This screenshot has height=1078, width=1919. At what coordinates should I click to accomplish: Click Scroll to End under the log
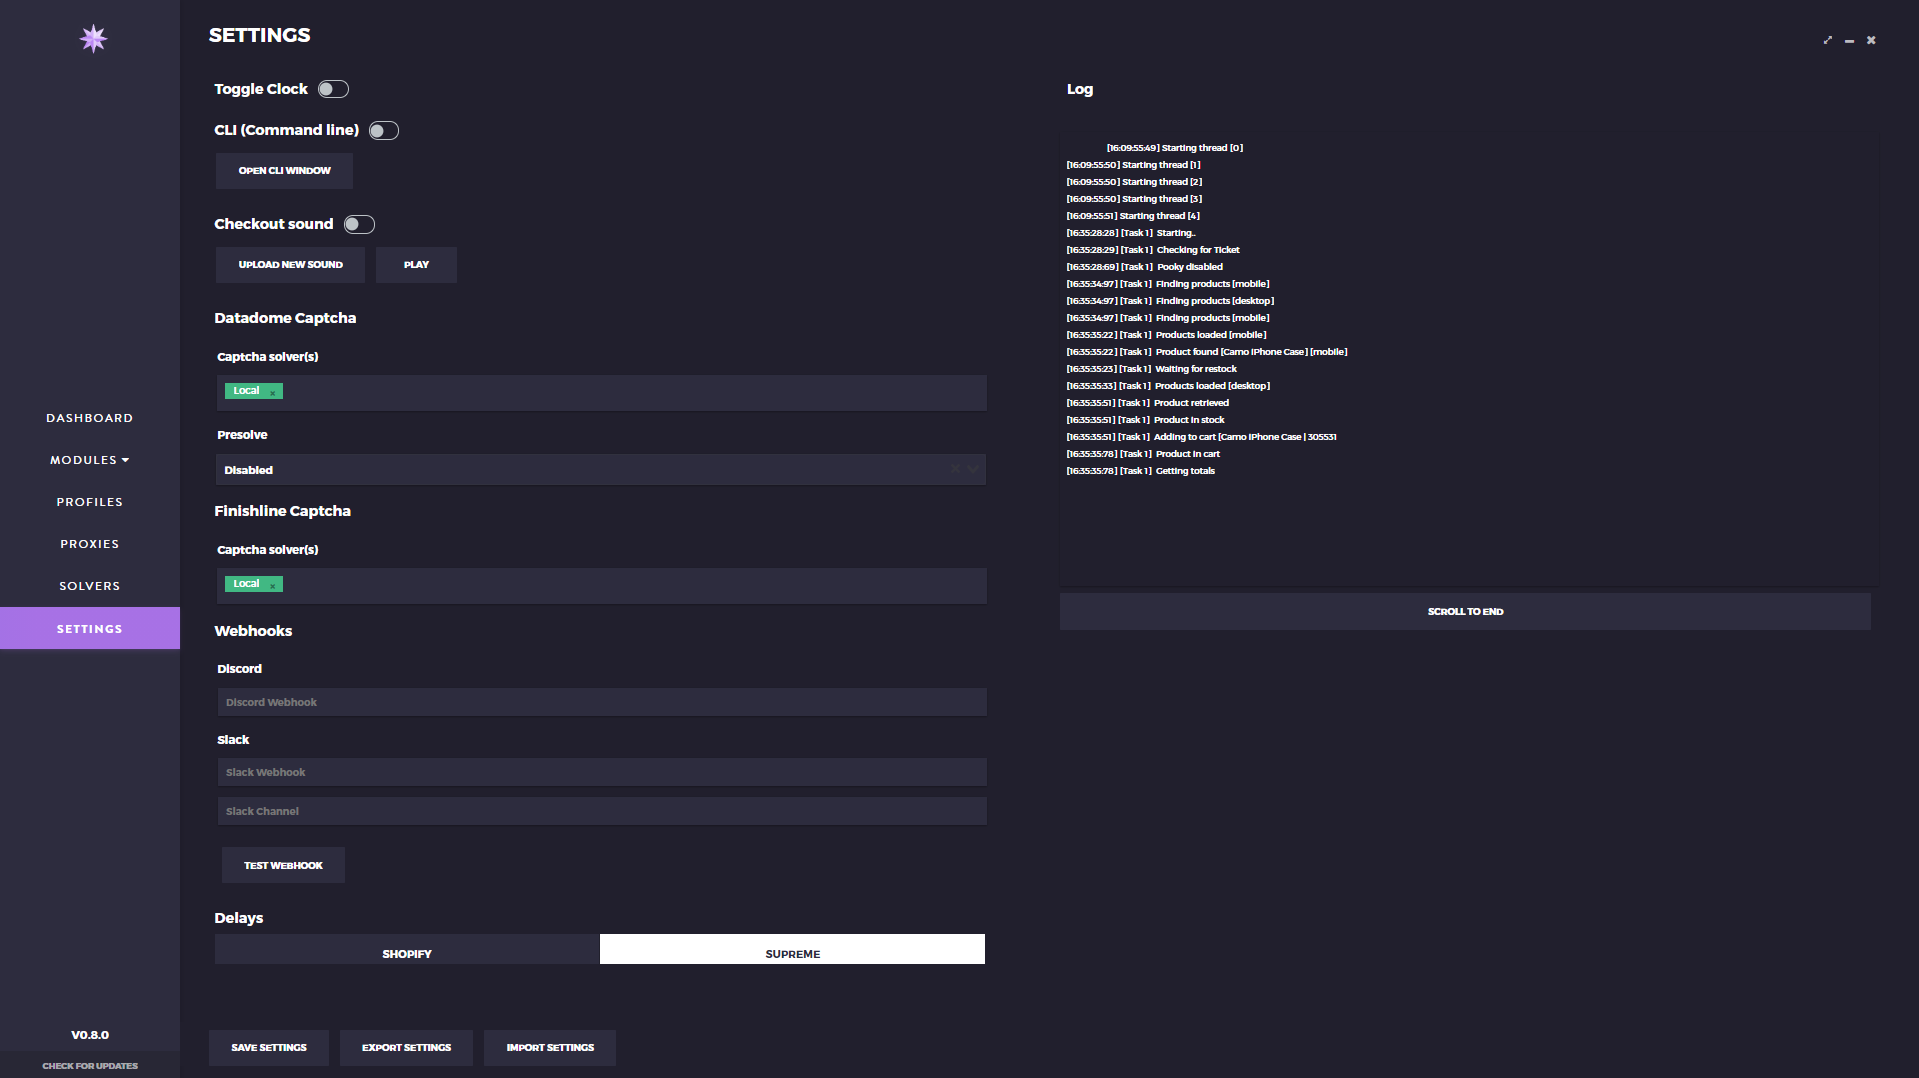point(1464,611)
